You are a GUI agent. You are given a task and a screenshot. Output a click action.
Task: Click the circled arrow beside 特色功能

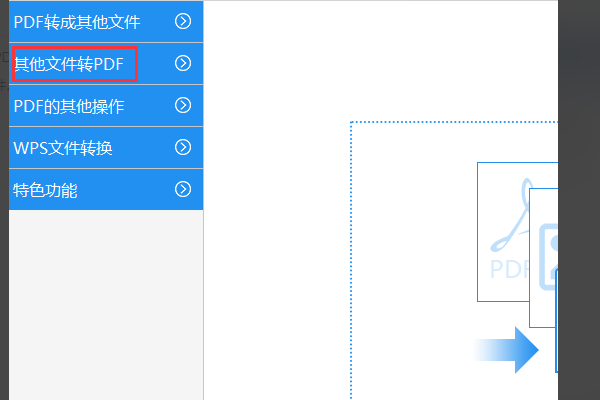(x=183, y=189)
